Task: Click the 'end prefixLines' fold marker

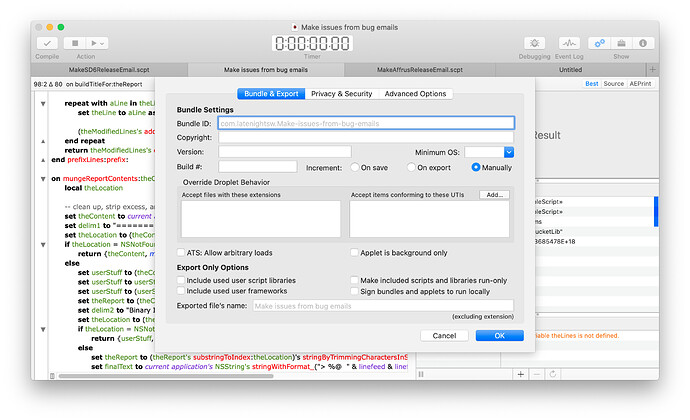Action: [43, 160]
